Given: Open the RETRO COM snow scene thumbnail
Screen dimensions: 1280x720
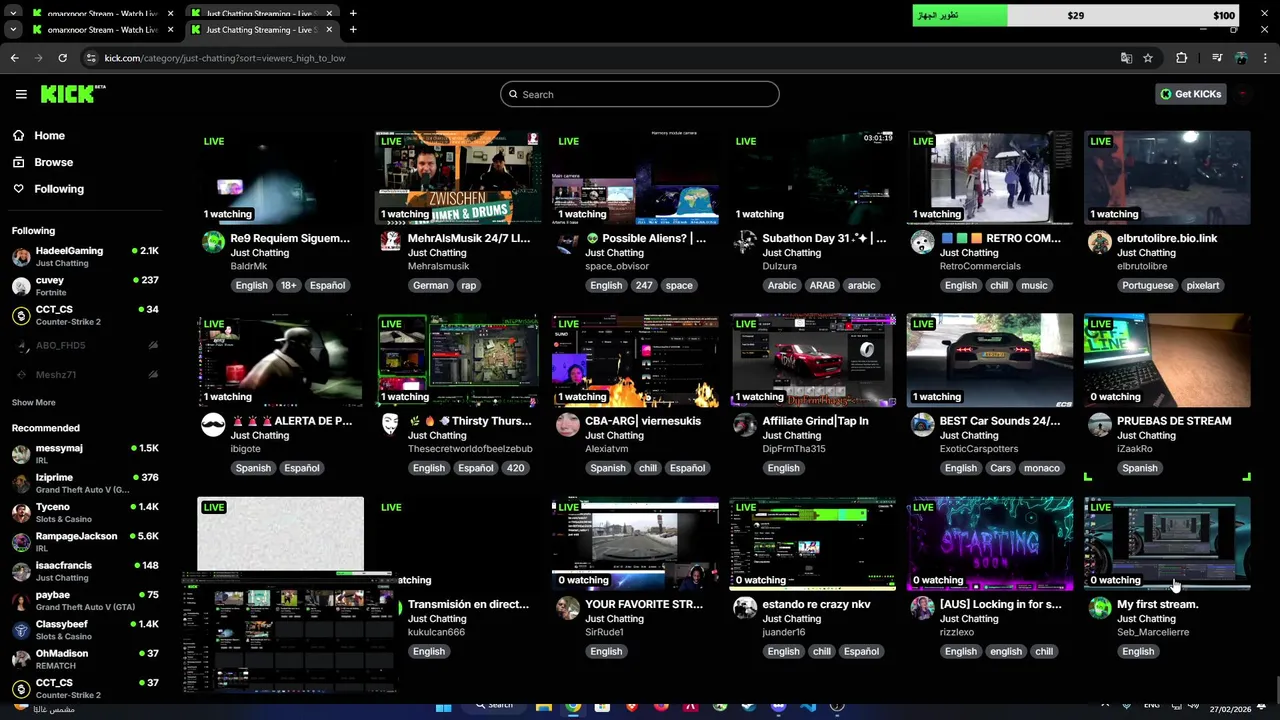Looking at the screenshot, I should pos(990,177).
